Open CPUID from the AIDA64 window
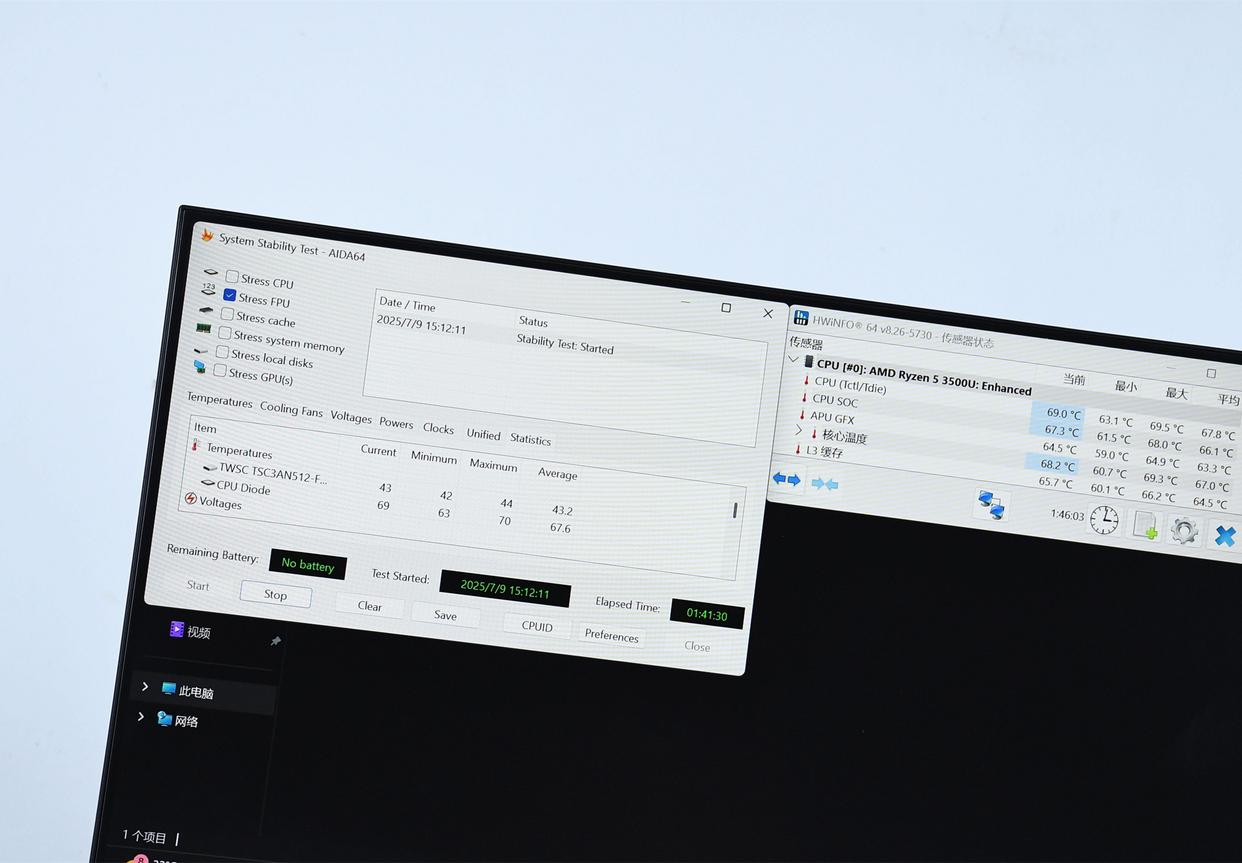The image size is (1242, 863). (x=537, y=626)
